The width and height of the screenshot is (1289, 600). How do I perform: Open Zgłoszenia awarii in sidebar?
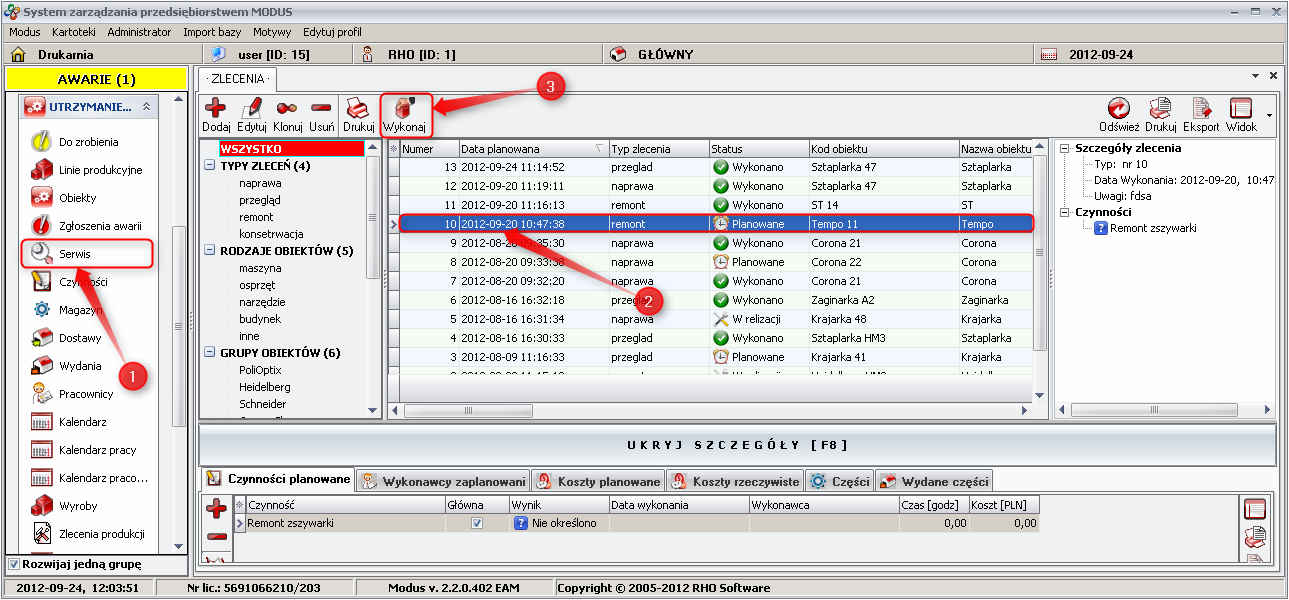tap(99, 226)
